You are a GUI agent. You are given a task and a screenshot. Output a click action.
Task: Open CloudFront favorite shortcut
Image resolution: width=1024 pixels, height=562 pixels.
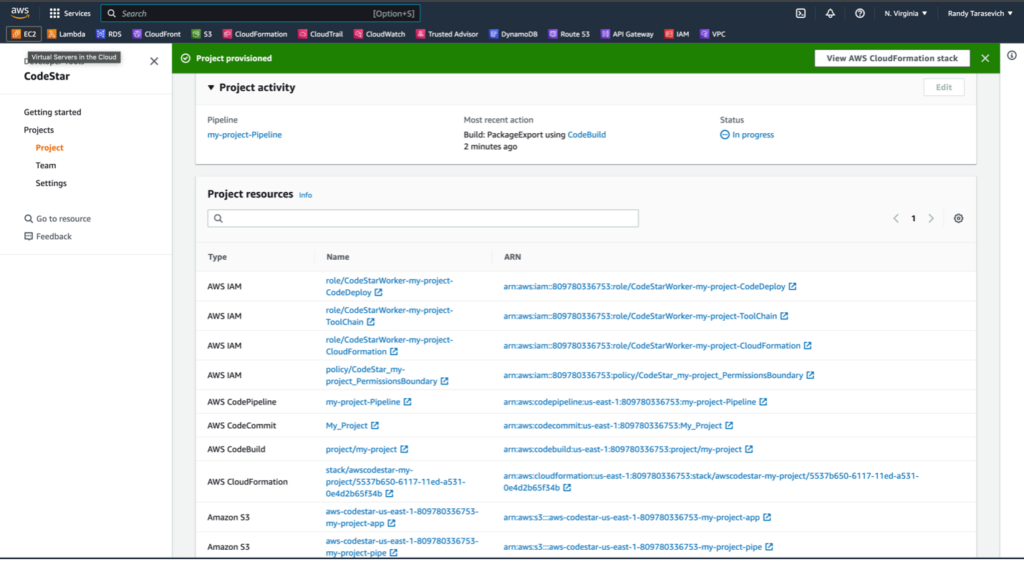(157, 34)
